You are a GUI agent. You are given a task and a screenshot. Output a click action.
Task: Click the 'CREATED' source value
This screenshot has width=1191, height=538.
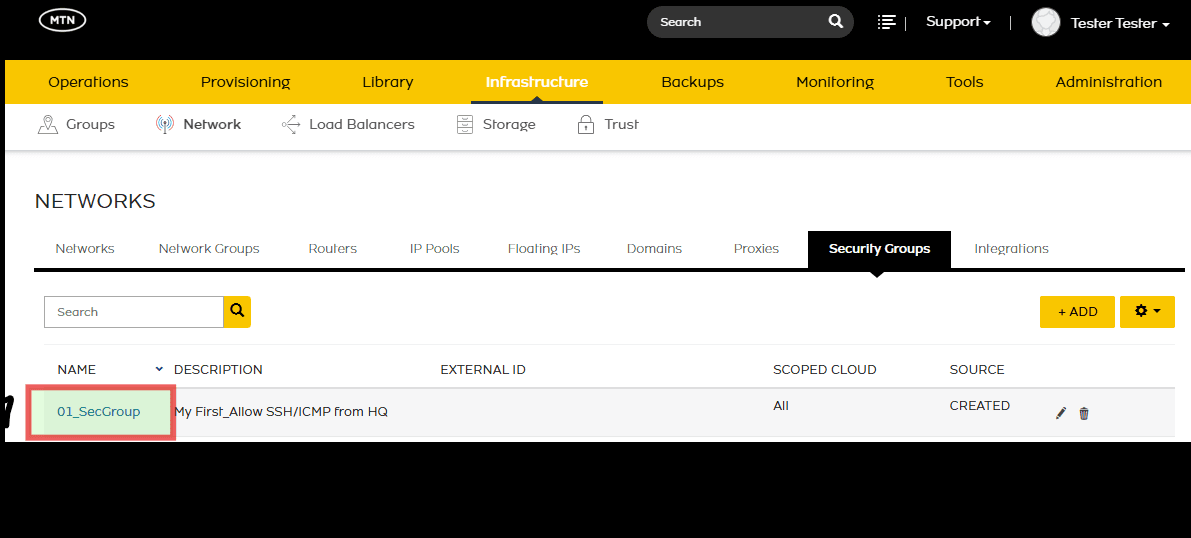click(x=980, y=406)
